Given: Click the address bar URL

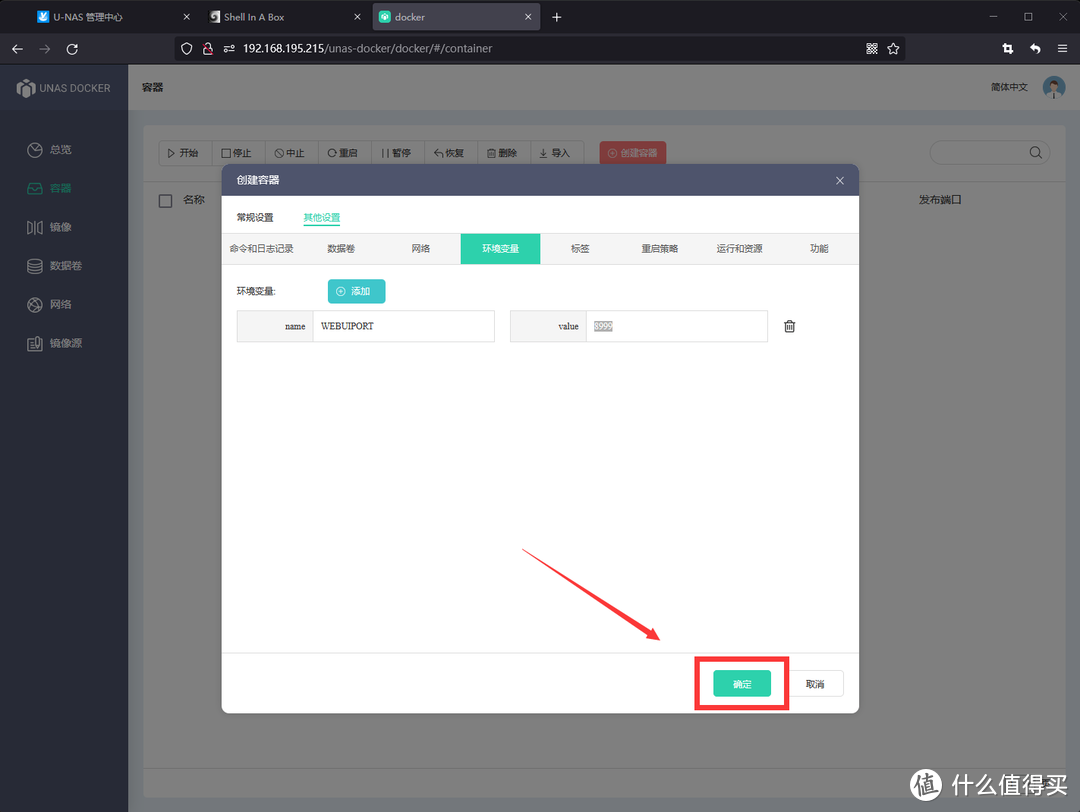Looking at the screenshot, I should [367, 49].
